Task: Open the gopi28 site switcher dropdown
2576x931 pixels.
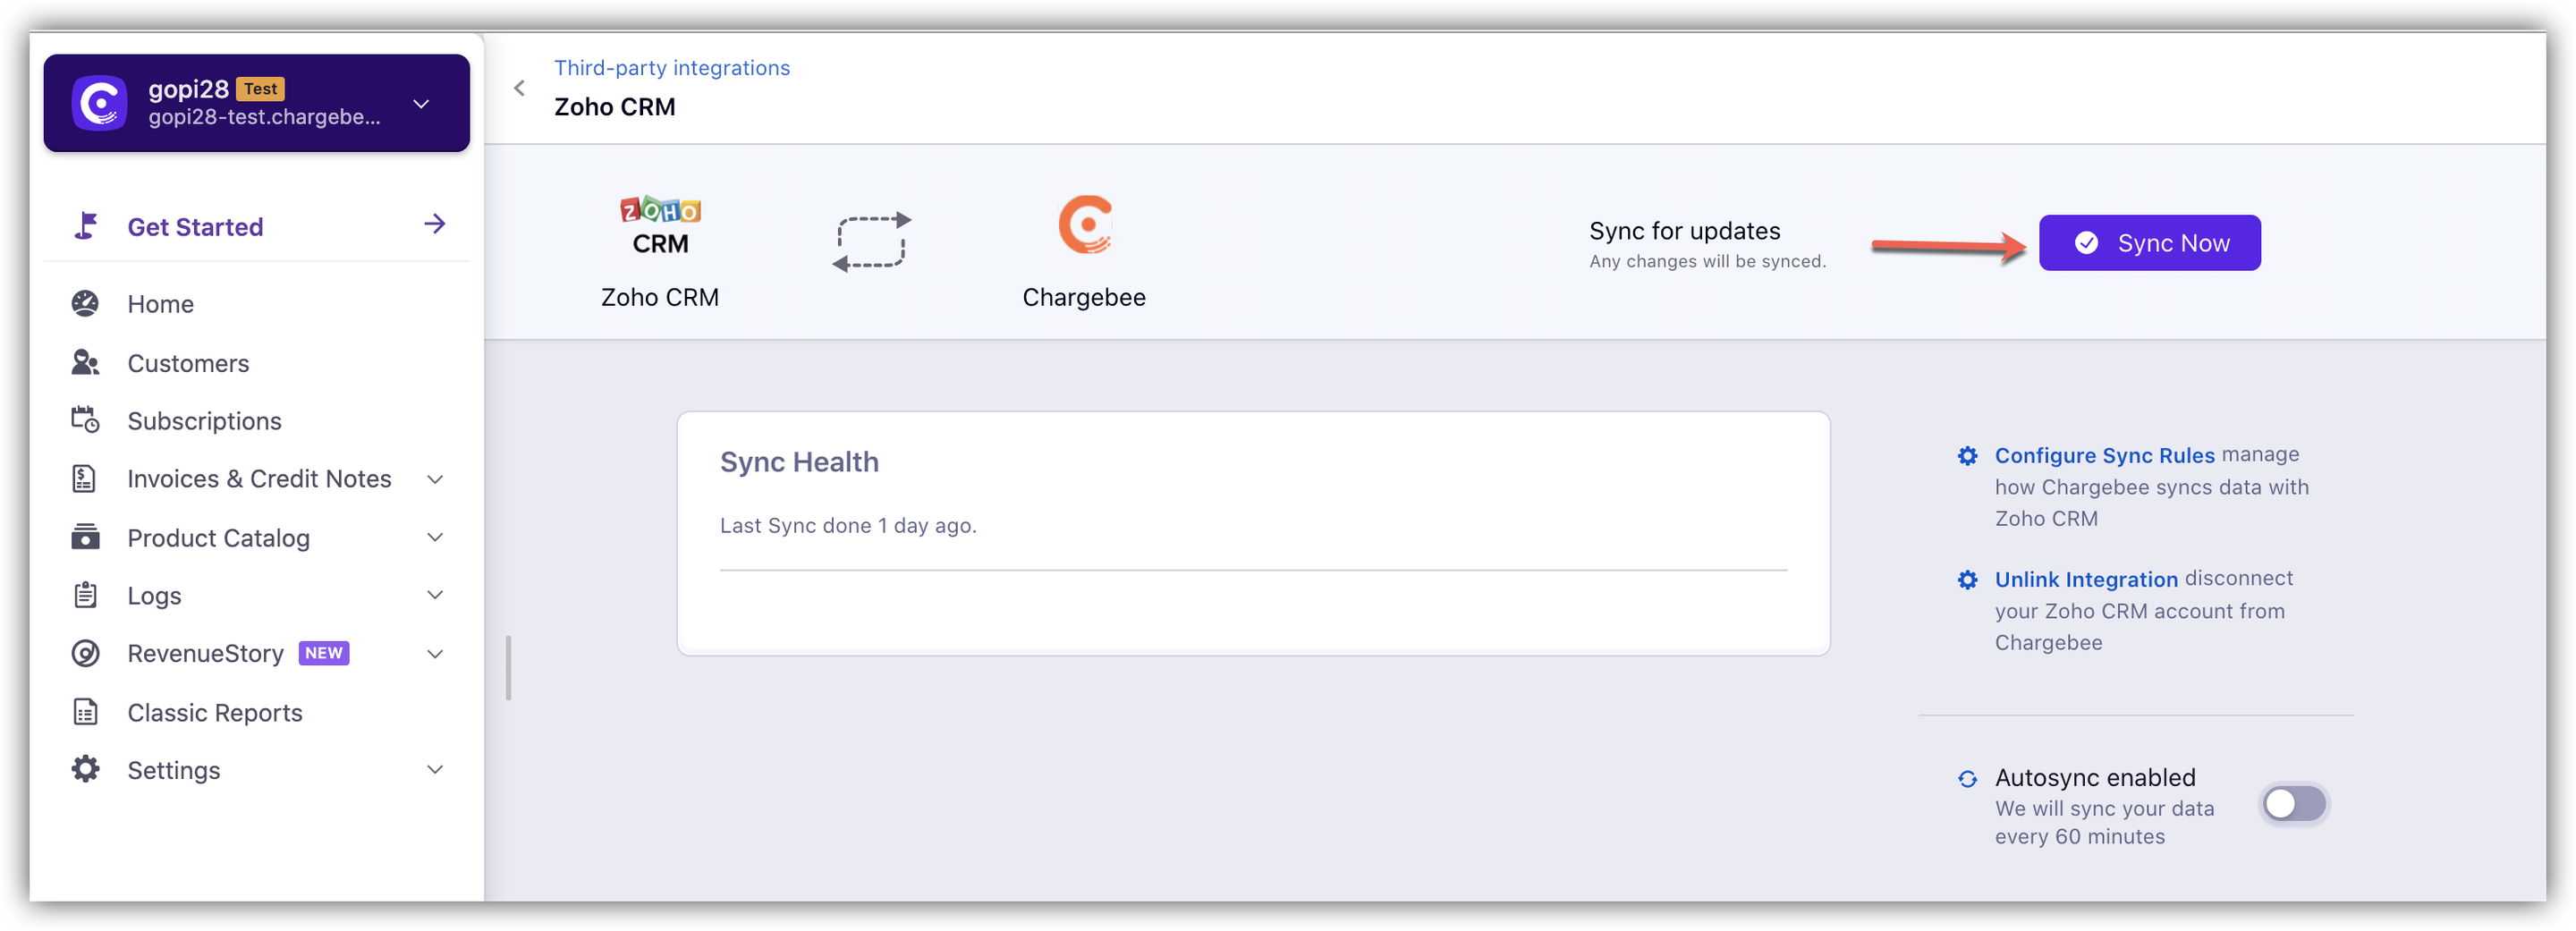Action: [421, 104]
